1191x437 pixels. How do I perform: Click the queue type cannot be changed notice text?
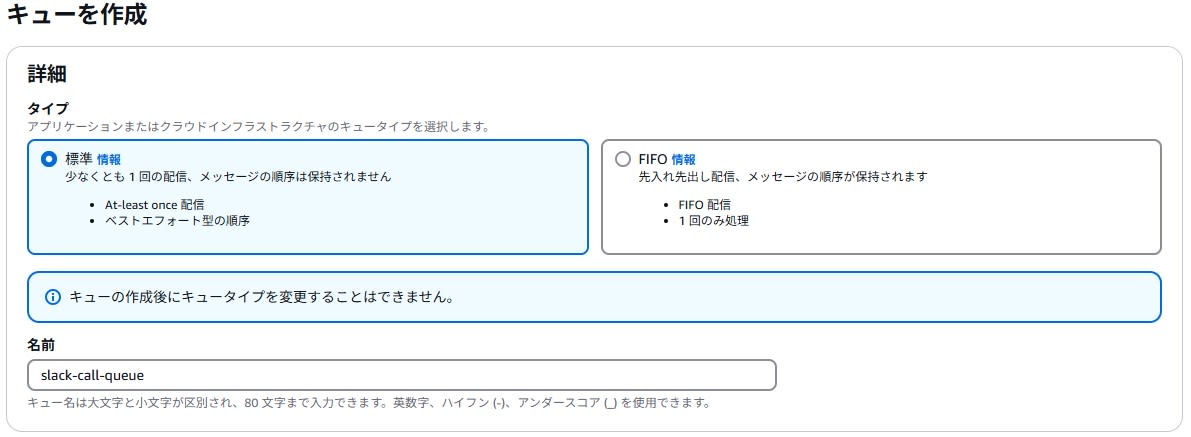[261, 297]
